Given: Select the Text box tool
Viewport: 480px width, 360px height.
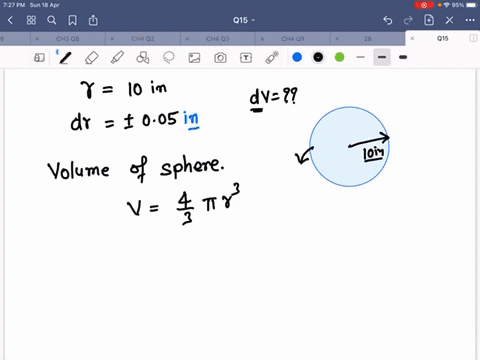Looking at the screenshot, I should [x=246, y=58].
